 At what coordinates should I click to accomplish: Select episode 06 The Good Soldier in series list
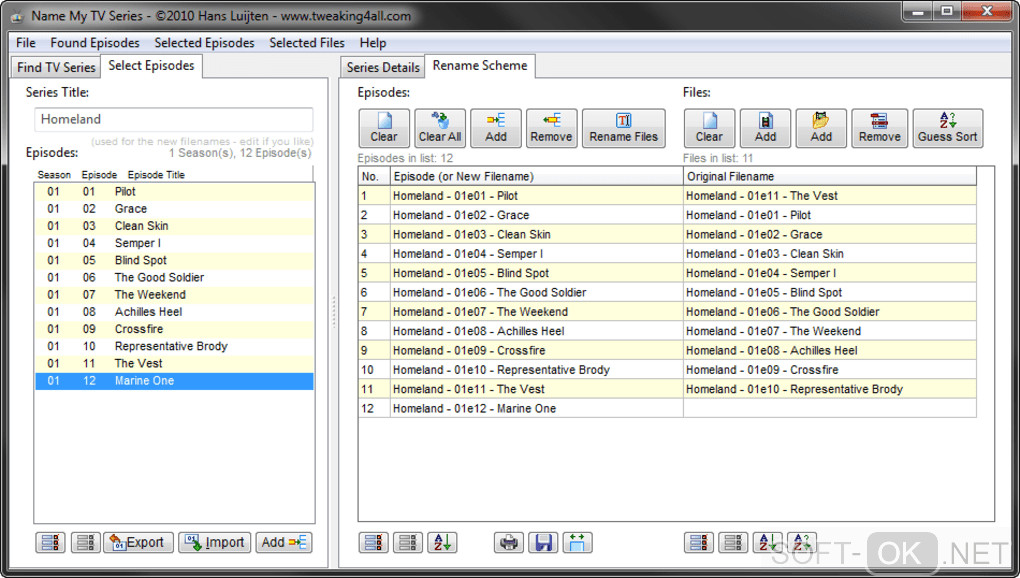(x=174, y=278)
